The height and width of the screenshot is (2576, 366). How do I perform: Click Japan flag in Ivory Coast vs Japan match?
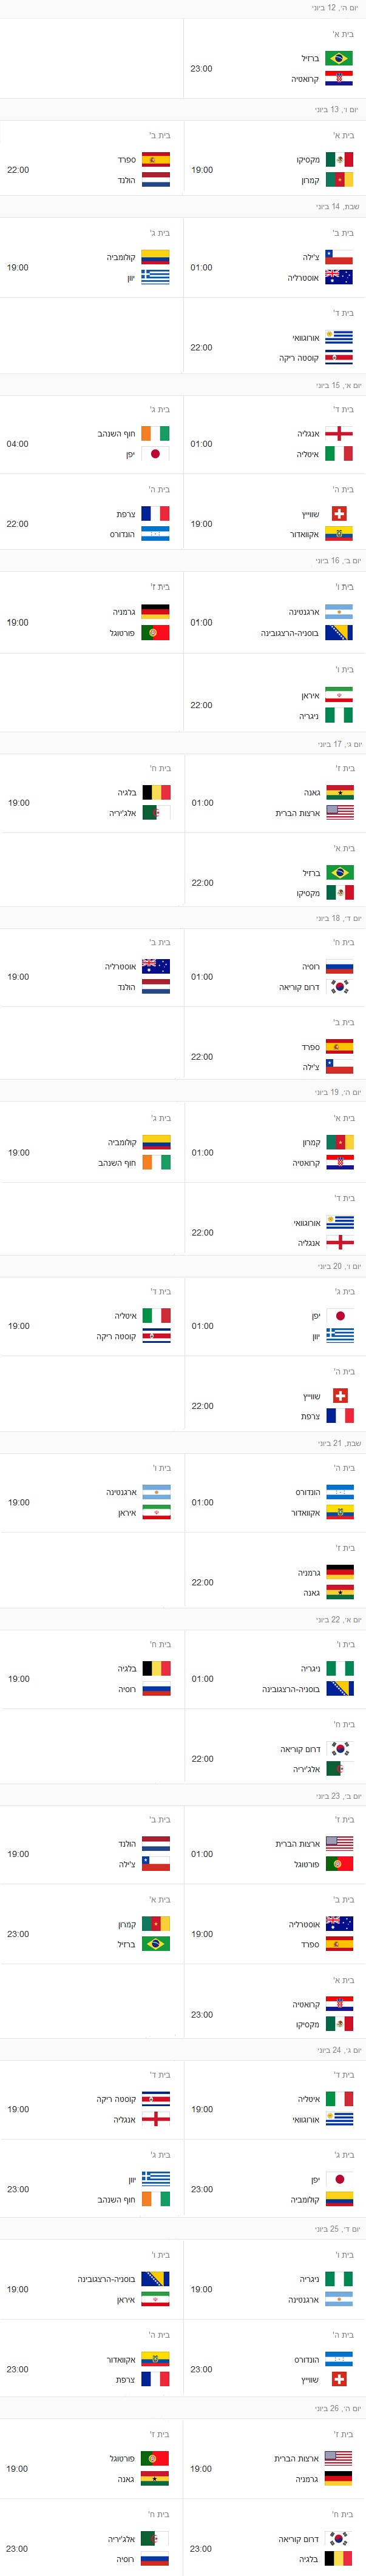pos(155,453)
